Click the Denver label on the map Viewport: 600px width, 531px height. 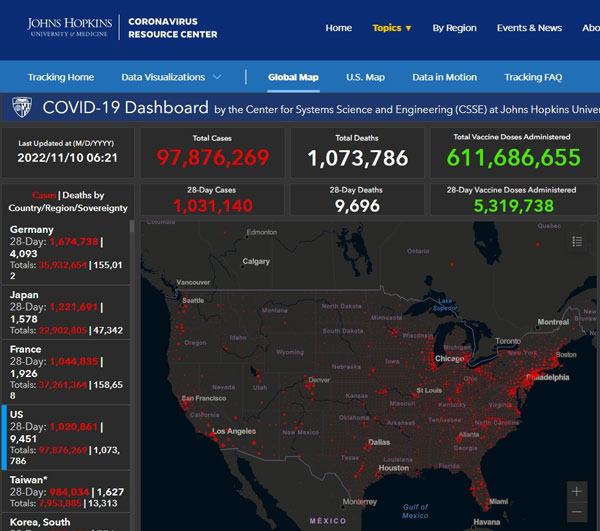[319, 380]
